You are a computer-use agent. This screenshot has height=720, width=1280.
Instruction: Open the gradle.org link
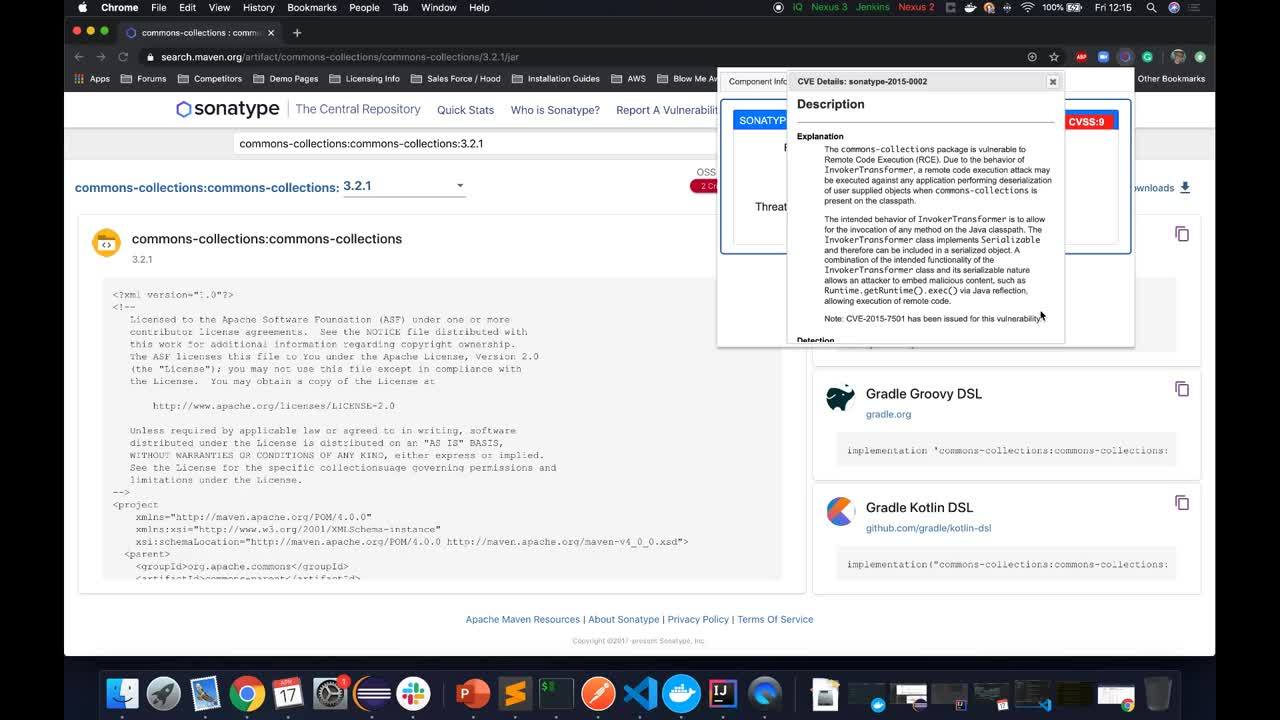pos(888,414)
